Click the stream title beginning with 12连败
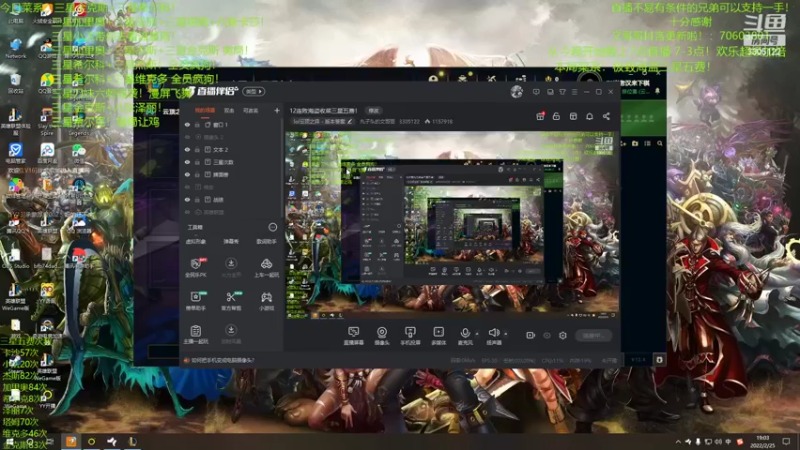The image size is (800, 450). coord(323,111)
